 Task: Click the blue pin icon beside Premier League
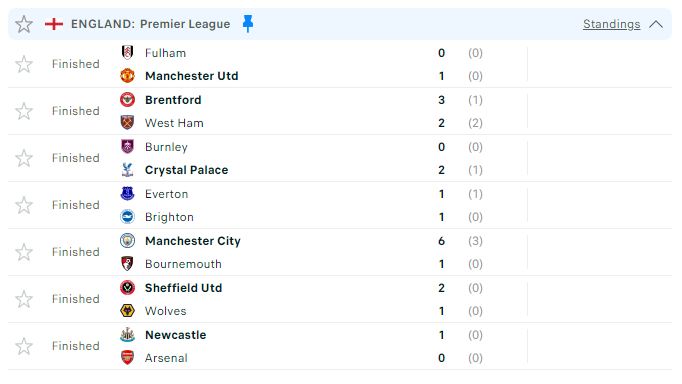point(247,23)
